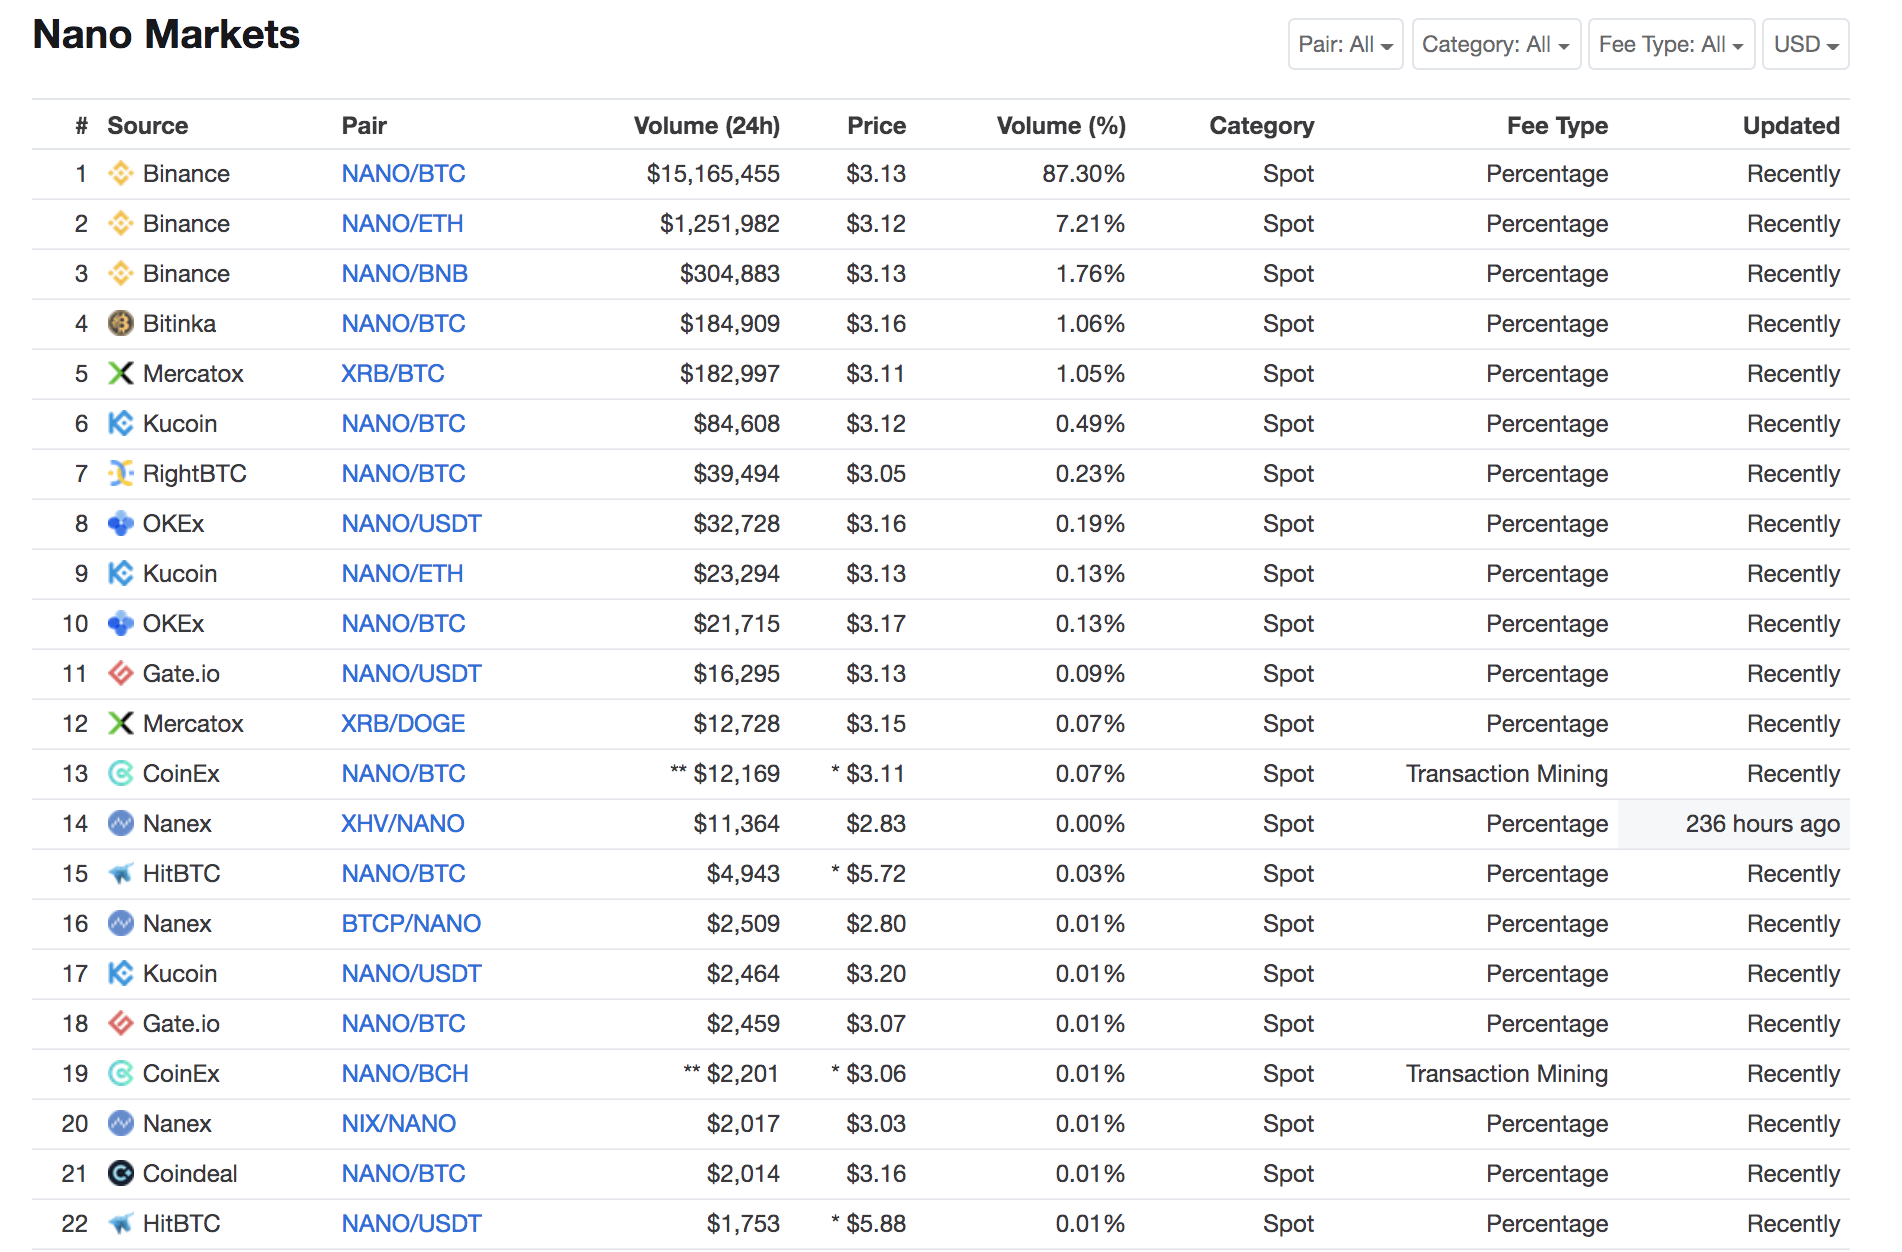Click the Bitinka coin logo
Viewport: 1902px width, 1252px height.
point(121,324)
